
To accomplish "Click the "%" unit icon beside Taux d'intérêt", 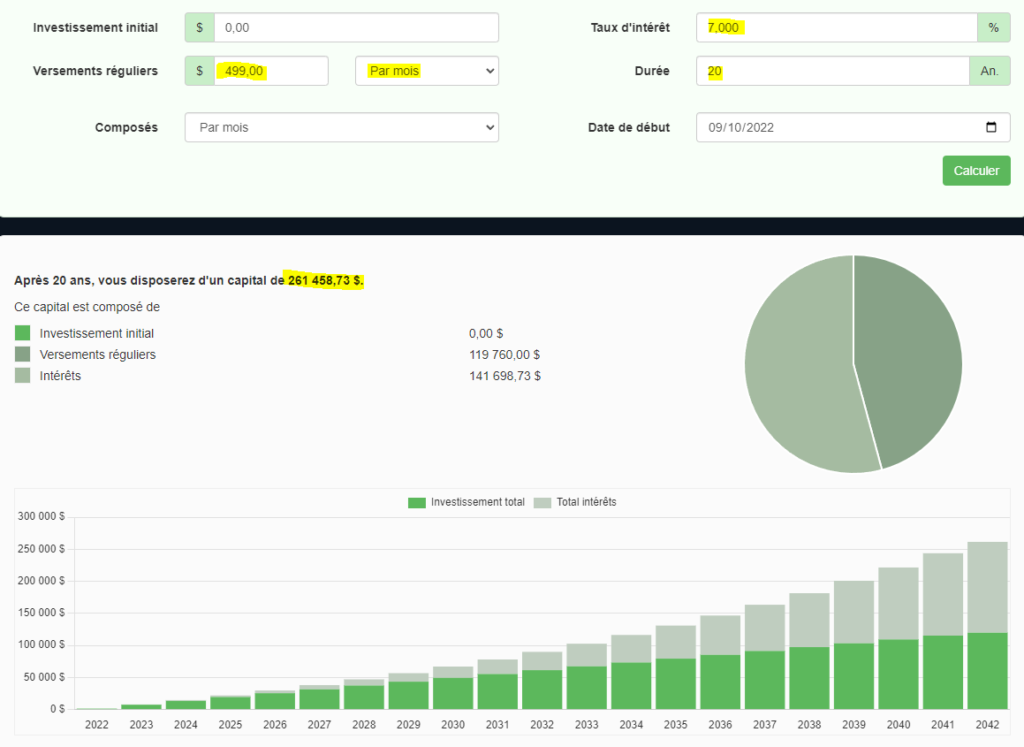I will 994,27.
